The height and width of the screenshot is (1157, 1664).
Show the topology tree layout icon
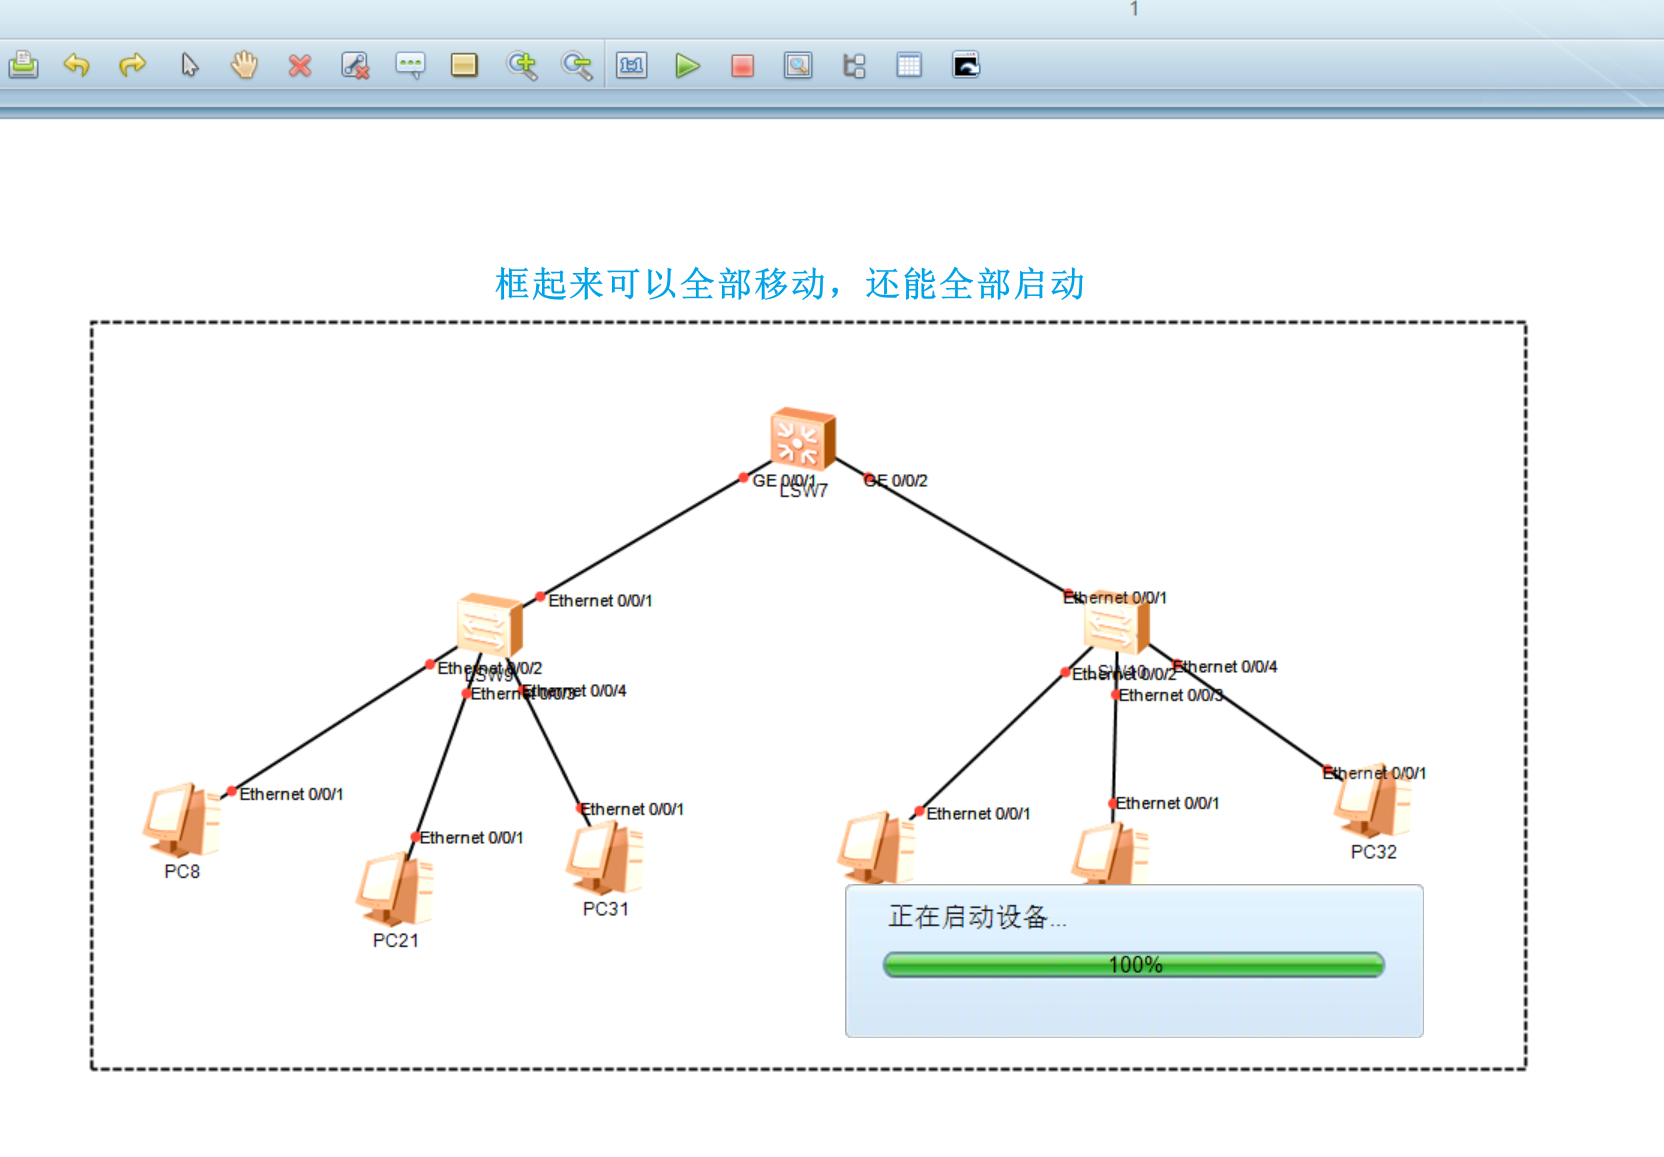(854, 66)
